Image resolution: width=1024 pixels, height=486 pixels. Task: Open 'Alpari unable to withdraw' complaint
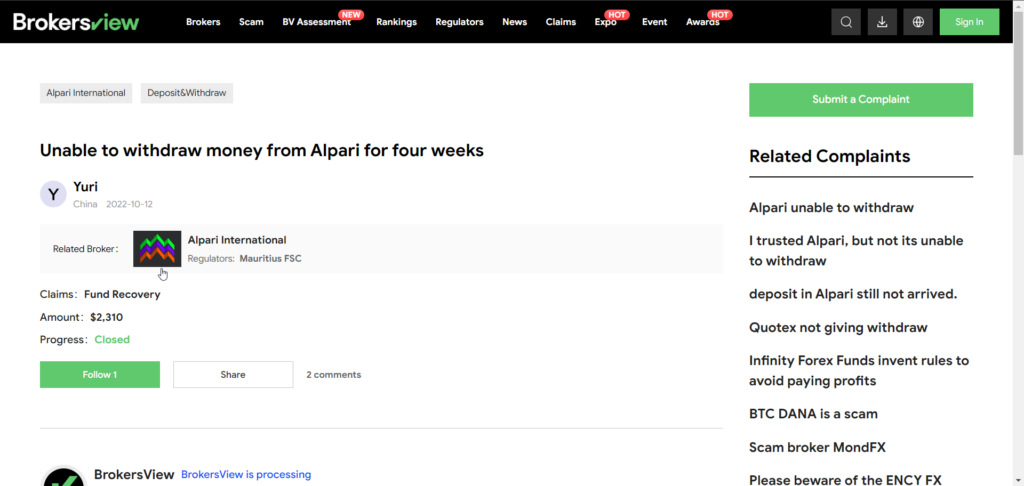pos(831,208)
